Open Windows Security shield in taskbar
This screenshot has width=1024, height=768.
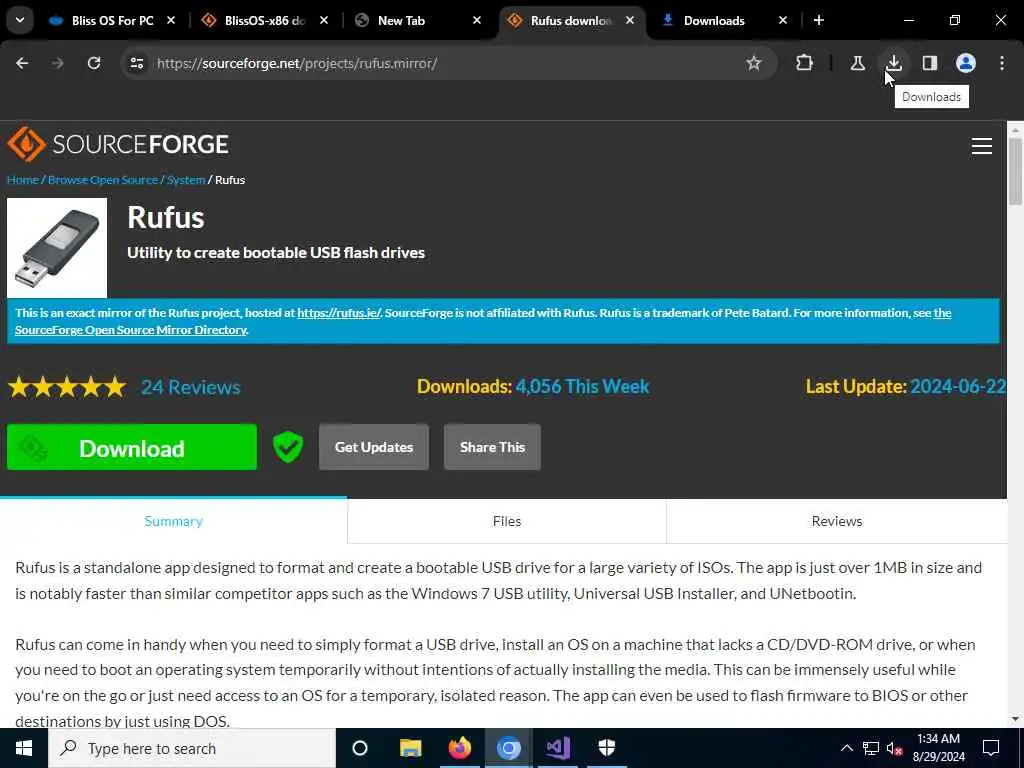pyautogui.click(x=607, y=748)
